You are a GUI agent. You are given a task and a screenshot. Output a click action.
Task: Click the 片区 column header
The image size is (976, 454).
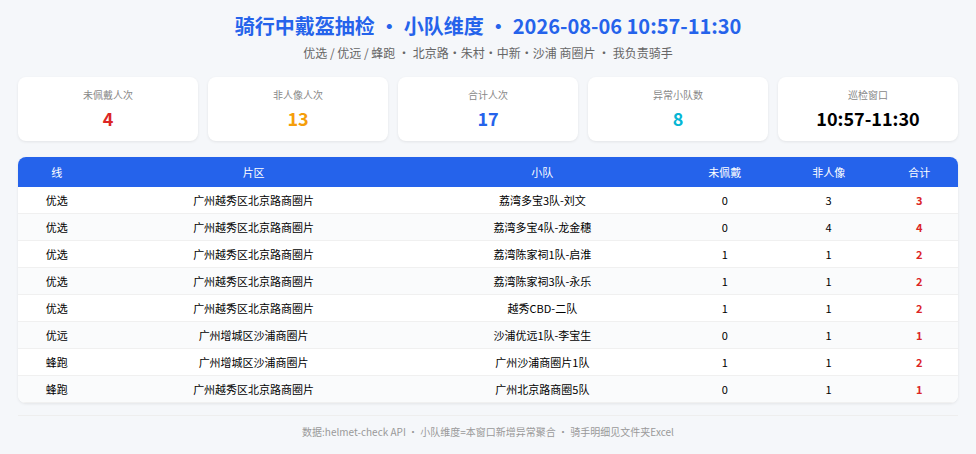[x=253, y=173]
